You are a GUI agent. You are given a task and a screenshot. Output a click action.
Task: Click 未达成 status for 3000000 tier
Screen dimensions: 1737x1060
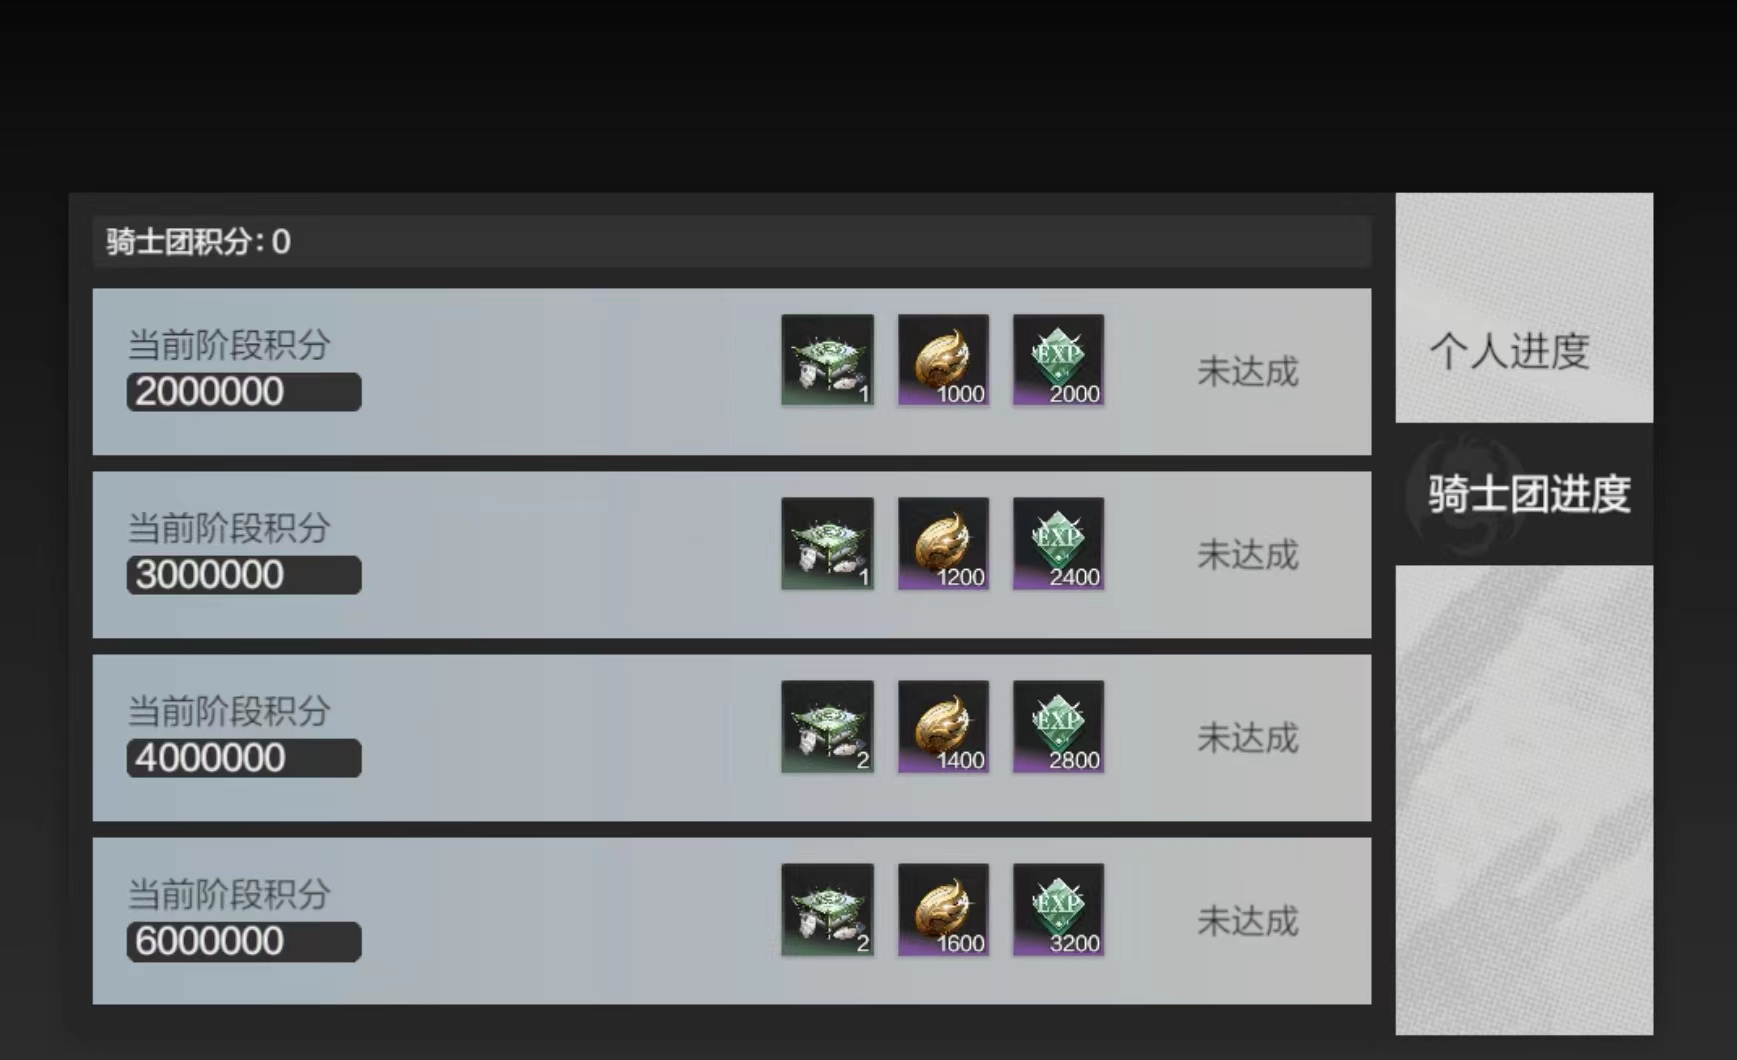[1247, 555]
